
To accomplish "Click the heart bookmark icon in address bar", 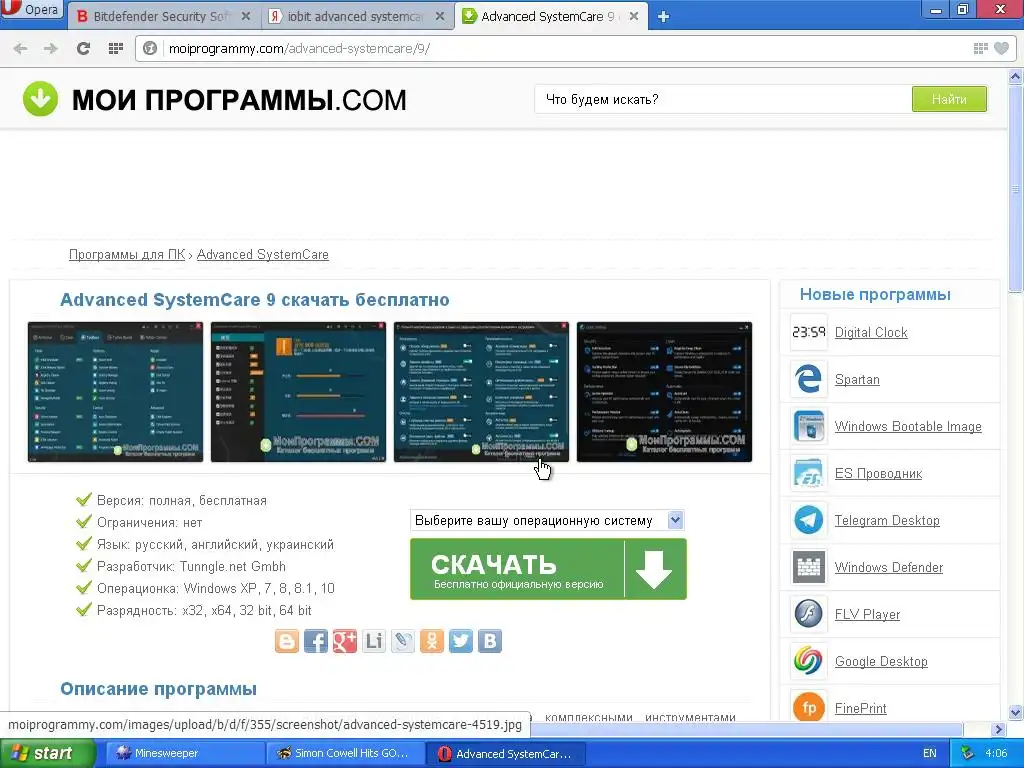I will (x=1001, y=48).
